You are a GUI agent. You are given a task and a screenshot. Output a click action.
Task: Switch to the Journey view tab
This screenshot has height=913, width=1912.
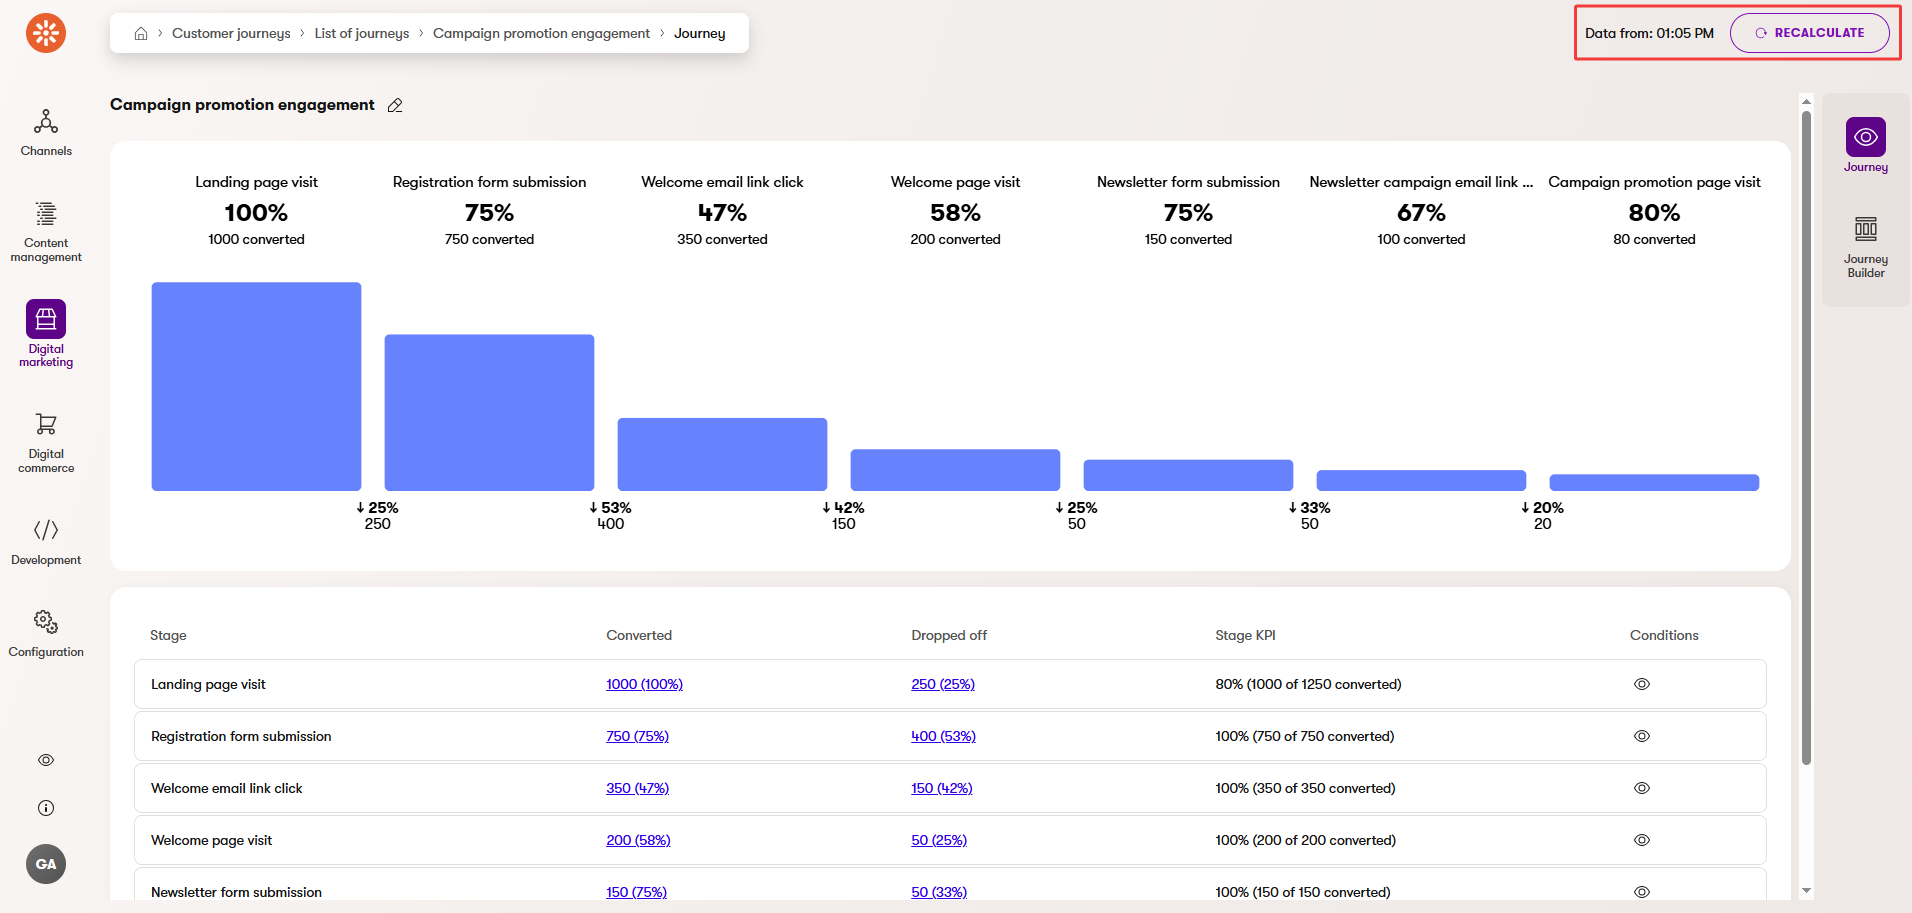[1866, 143]
